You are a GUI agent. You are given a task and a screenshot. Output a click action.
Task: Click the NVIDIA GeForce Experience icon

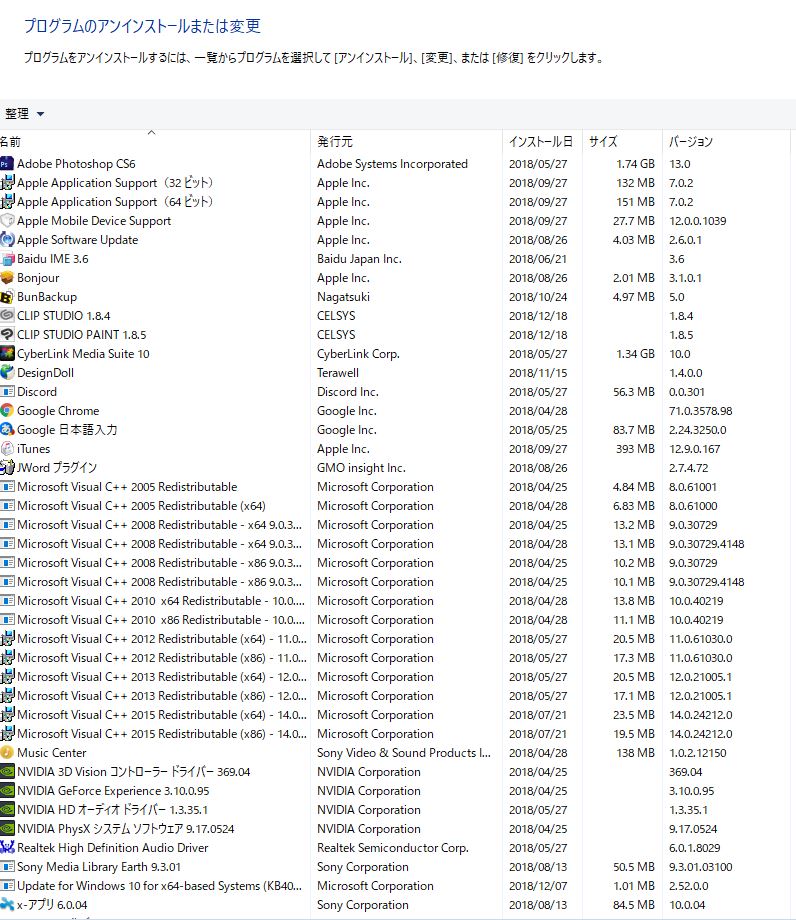[x=7, y=791]
